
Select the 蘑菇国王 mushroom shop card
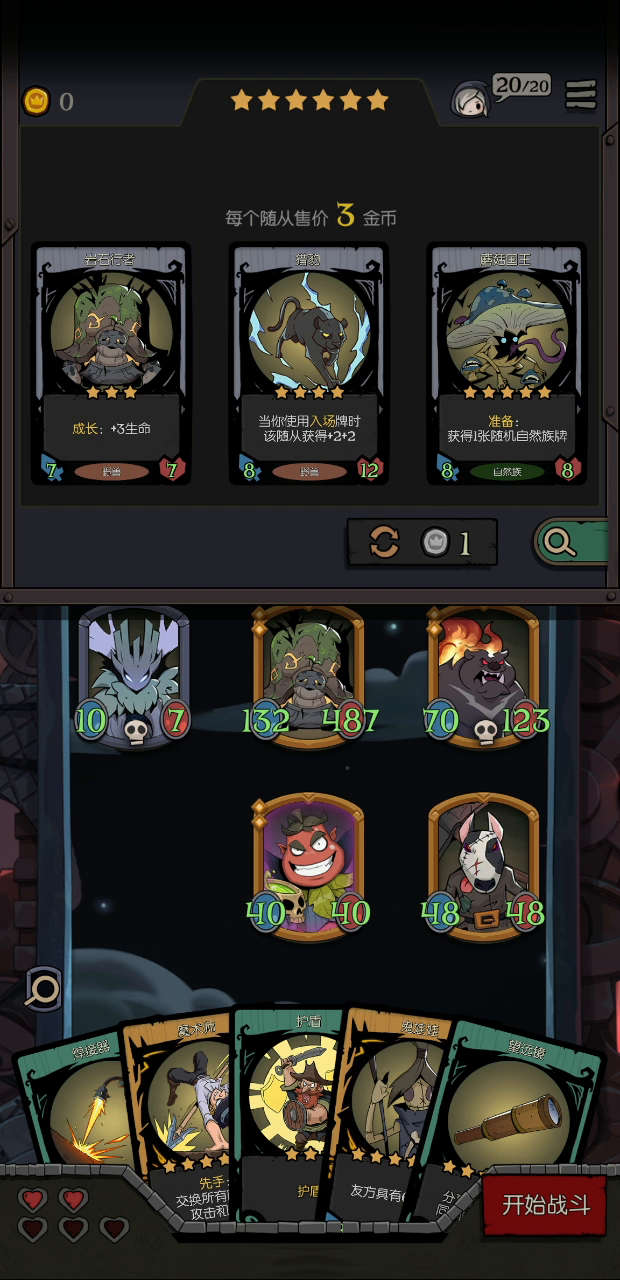pos(506,364)
